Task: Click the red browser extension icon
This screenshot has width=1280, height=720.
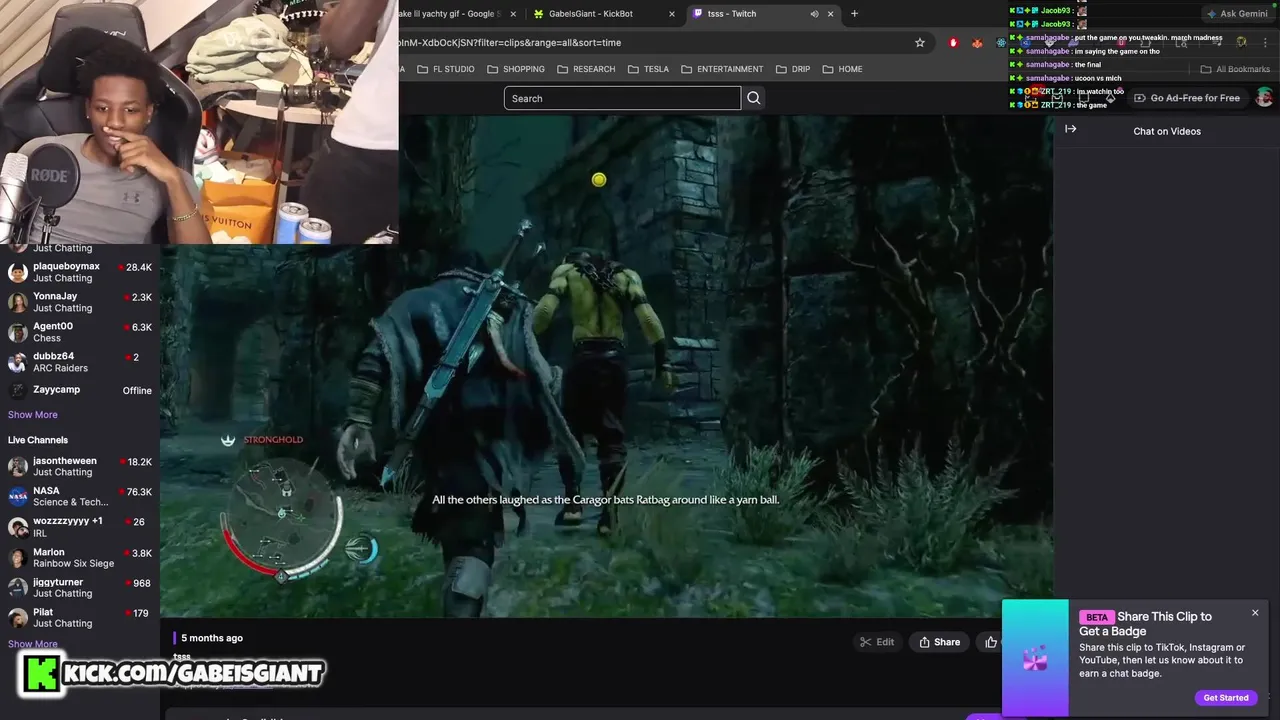Action: (953, 43)
